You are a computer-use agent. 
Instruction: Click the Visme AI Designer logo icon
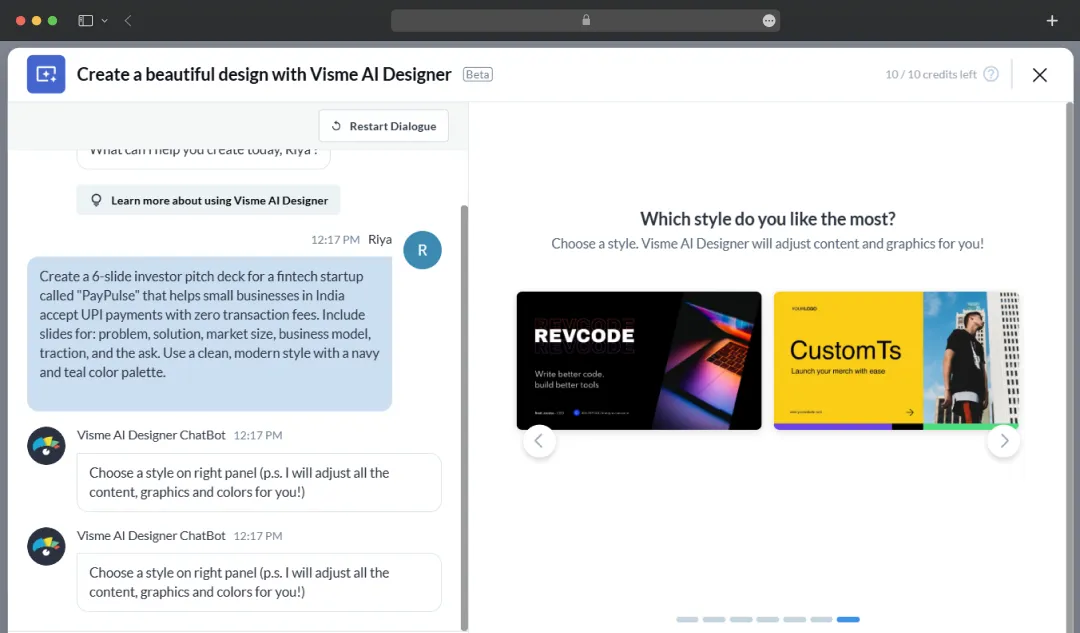tap(46, 74)
